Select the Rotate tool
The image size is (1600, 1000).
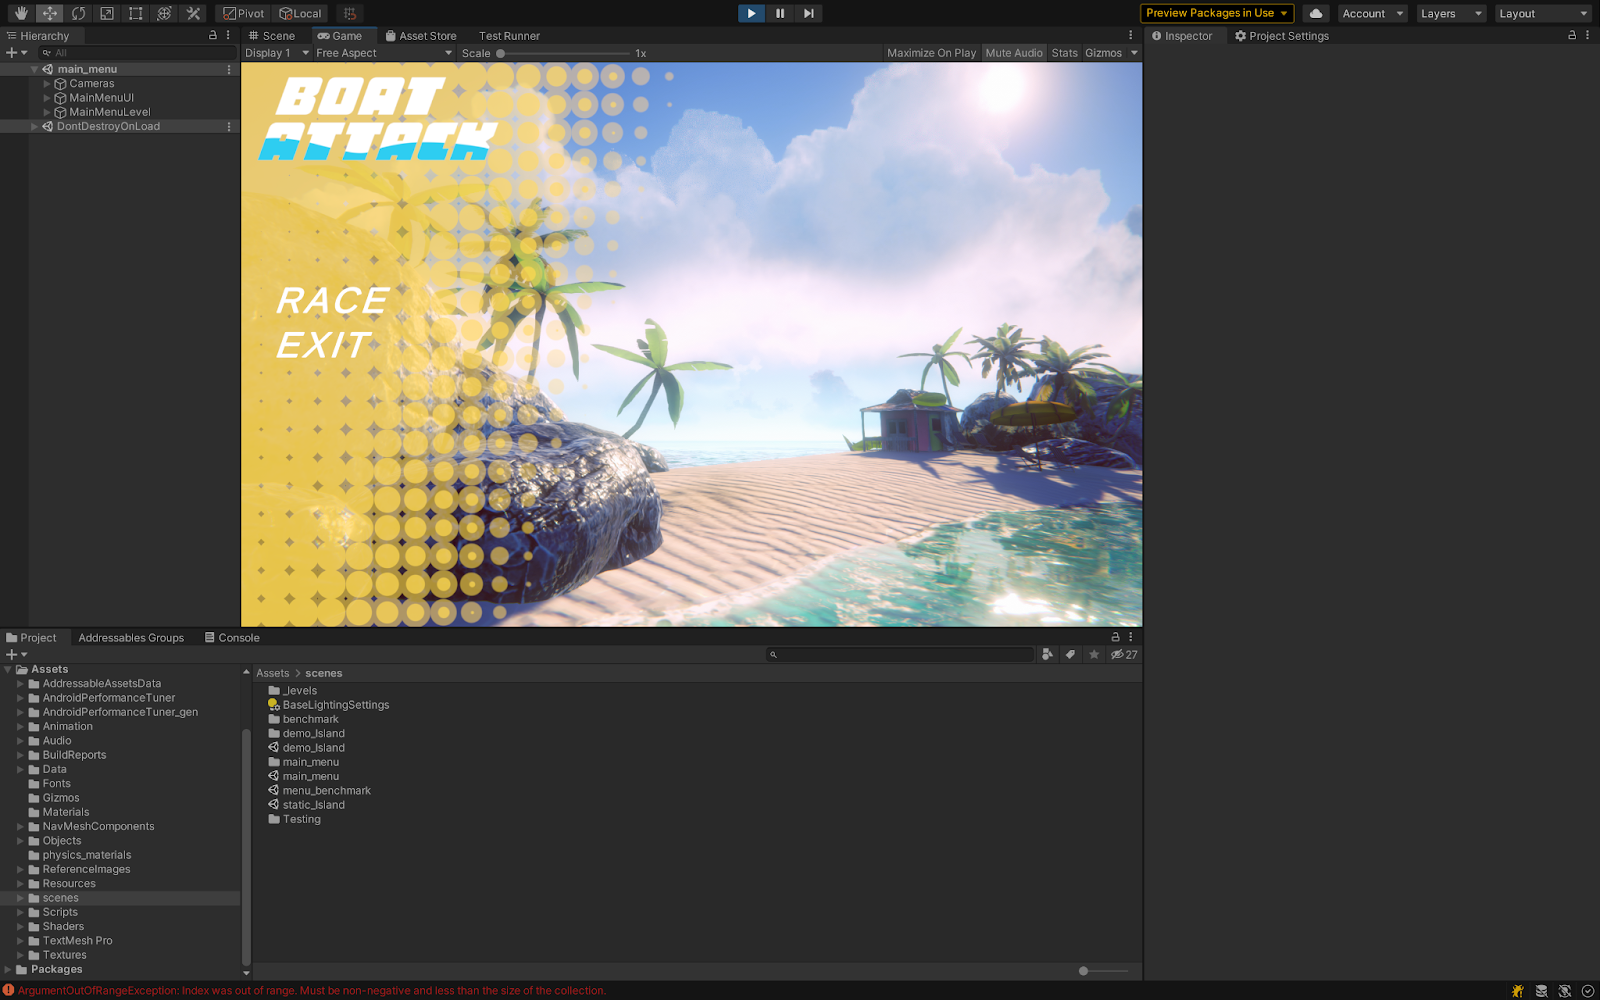[78, 13]
